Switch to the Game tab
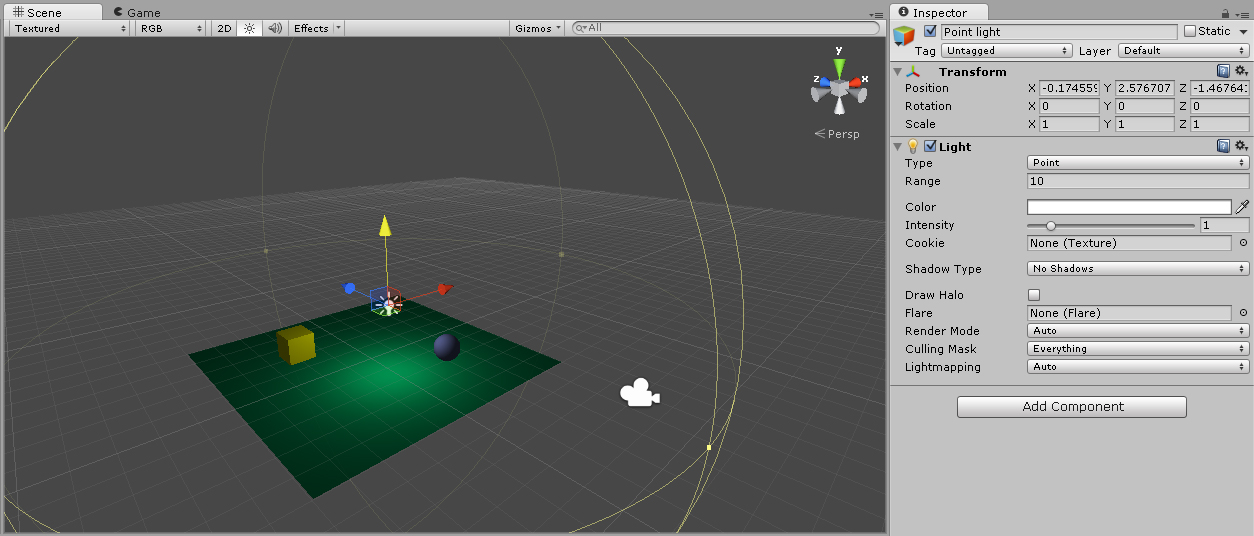This screenshot has height=536, width=1254. [137, 13]
